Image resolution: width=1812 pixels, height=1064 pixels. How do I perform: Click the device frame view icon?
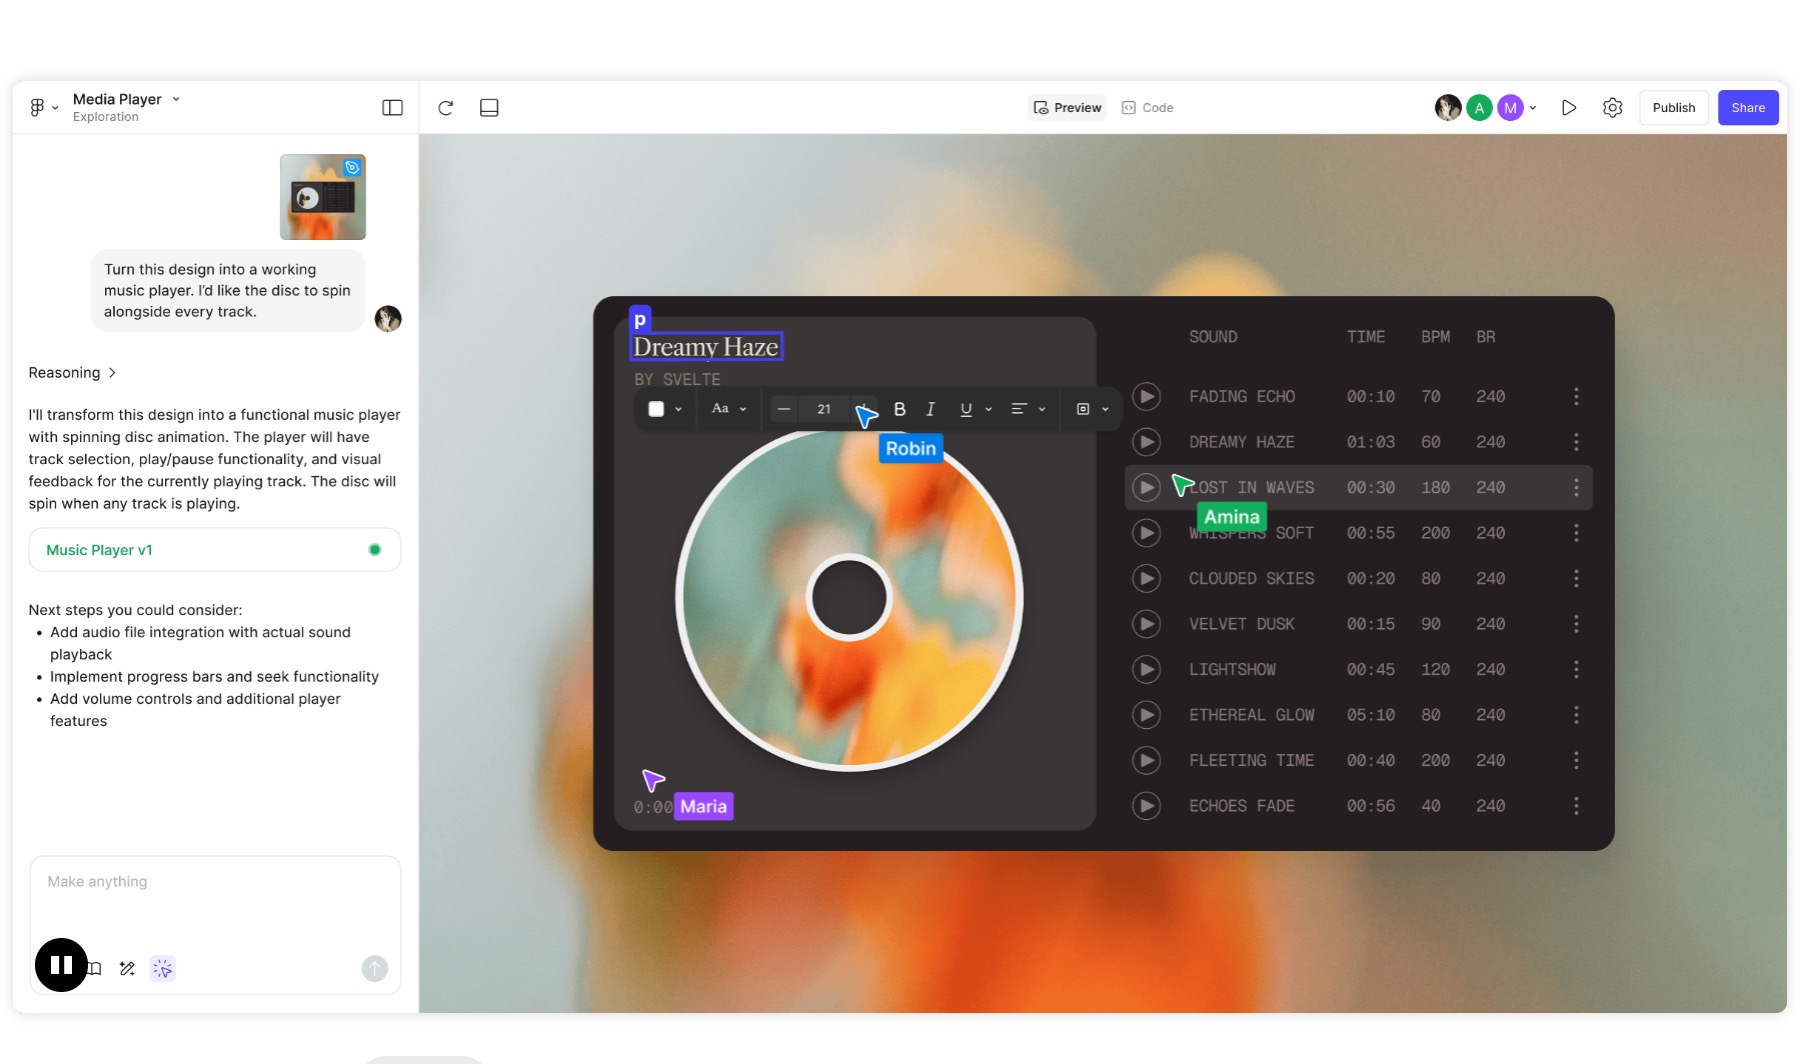(x=489, y=107)
